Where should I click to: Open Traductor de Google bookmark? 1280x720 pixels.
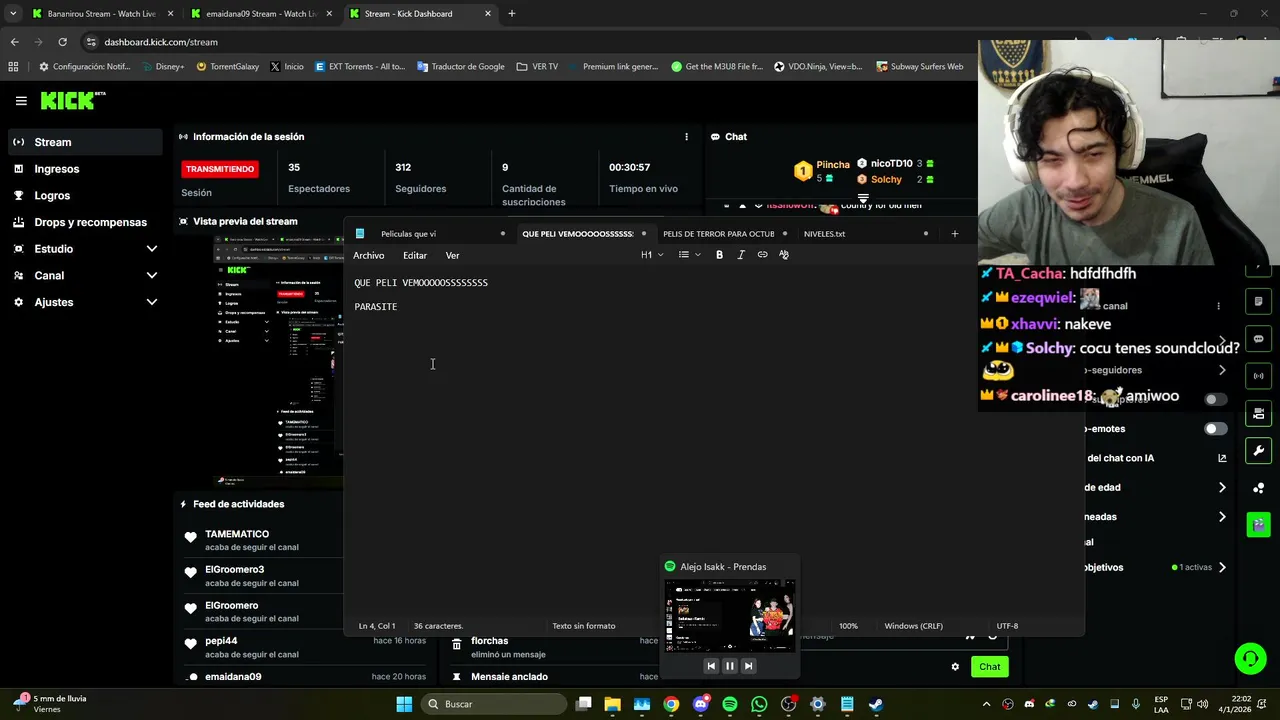point(460,67)
